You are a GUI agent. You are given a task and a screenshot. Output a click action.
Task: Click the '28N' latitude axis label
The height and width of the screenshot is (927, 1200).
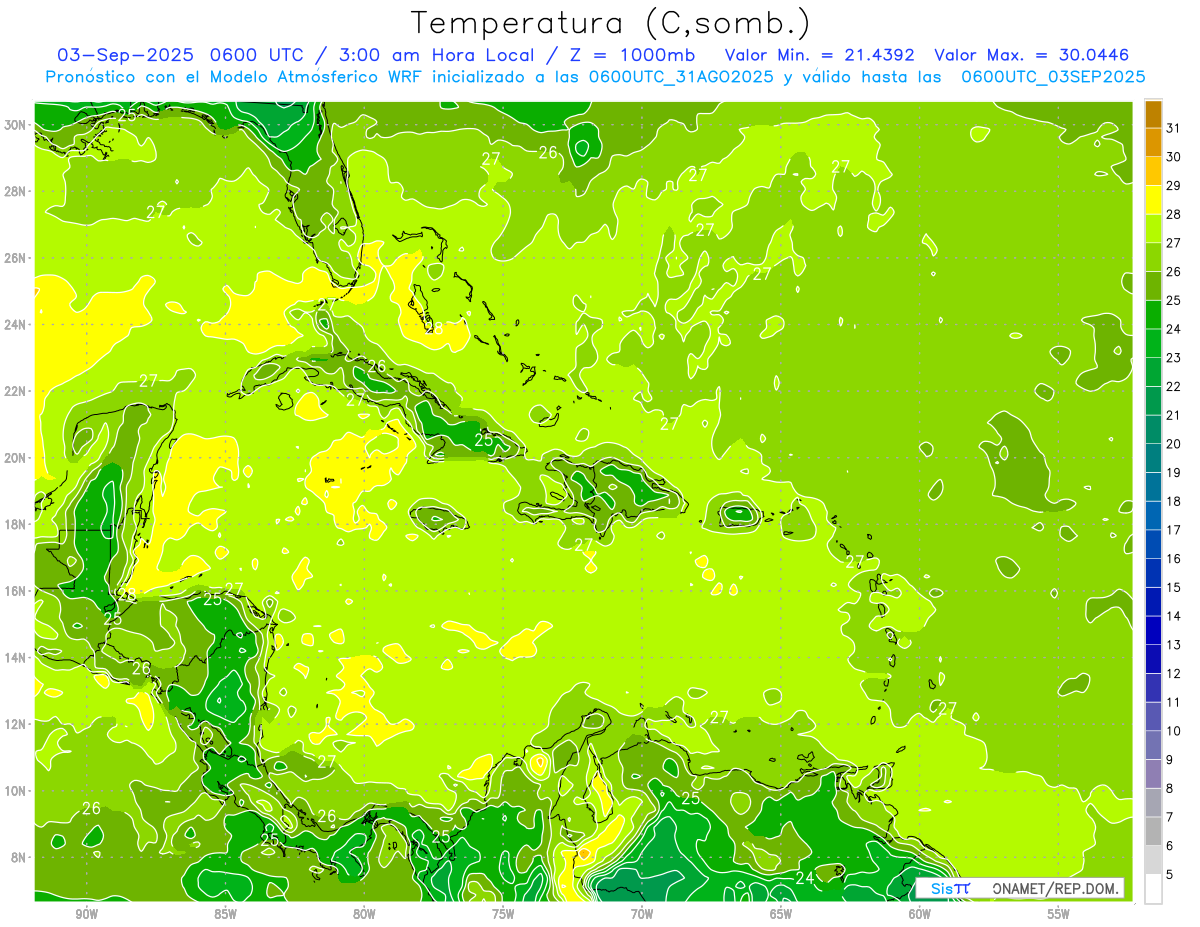coord(15,191)
